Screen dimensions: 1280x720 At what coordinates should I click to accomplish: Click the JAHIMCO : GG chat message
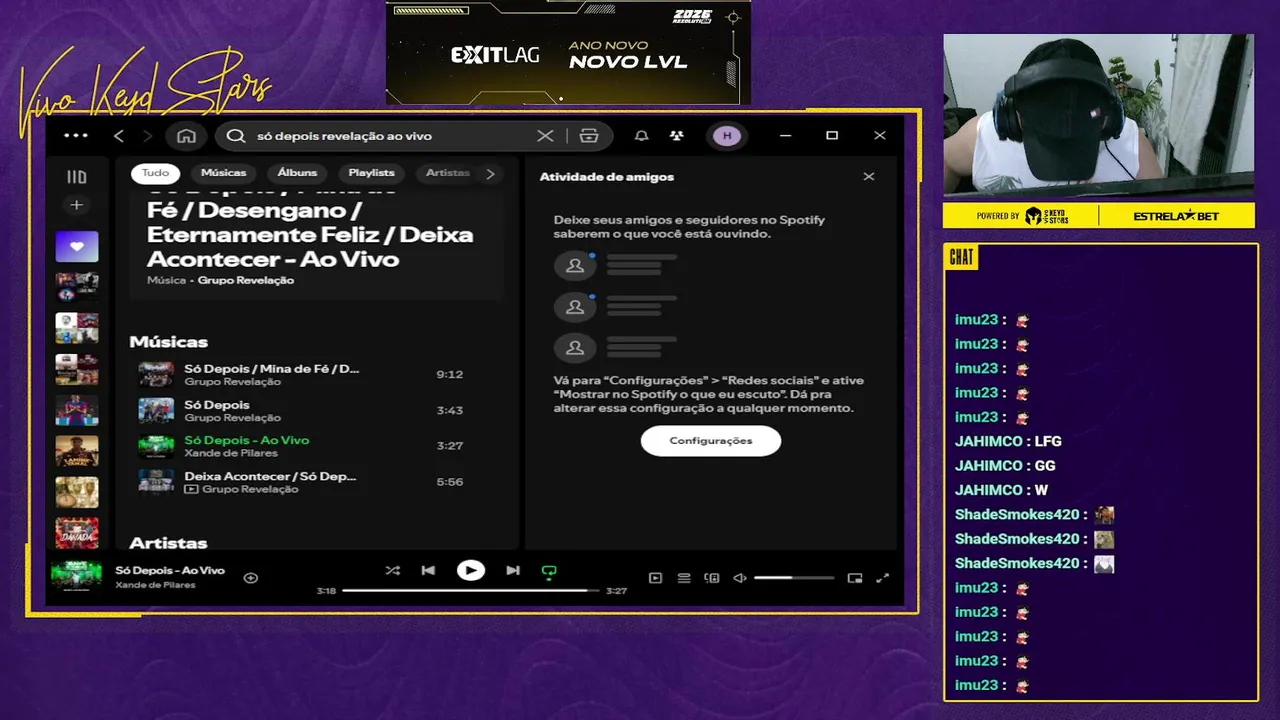1005,465
